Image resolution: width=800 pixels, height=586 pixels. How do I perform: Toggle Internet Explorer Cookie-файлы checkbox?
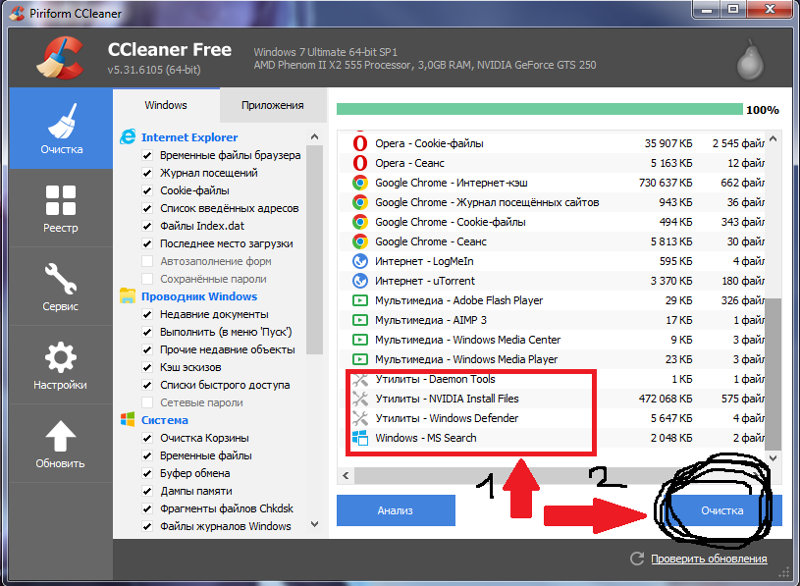(x=147, y=191)
